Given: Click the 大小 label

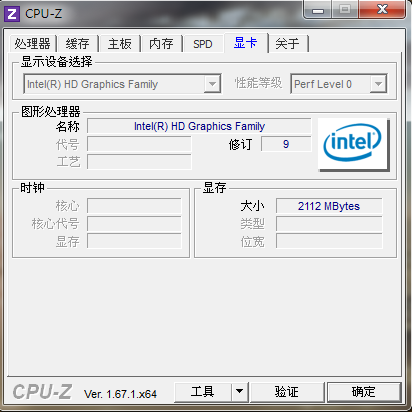Looking at the screenshot, I should [253, 206].
